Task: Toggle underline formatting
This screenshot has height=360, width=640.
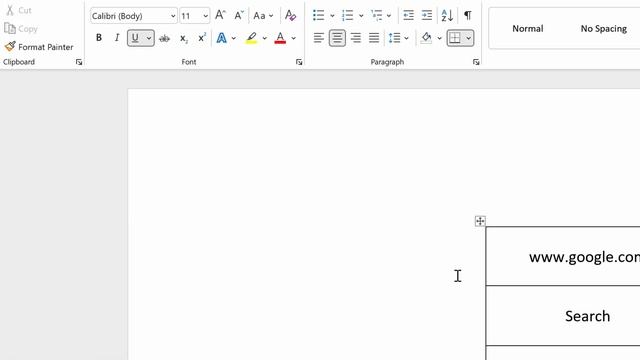Action: point(135,38)
